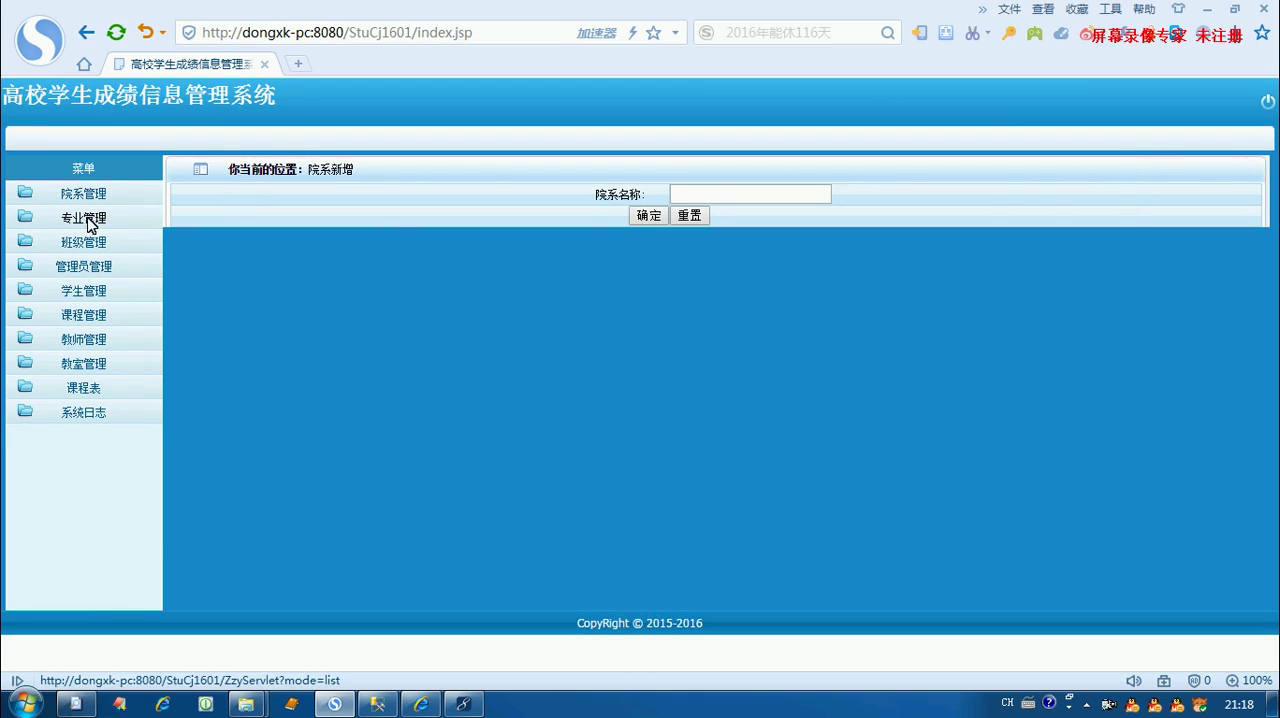Show hidden system tray icons arrow
Image resolution: width=1280 pixels, height=718 pixels.
click(1087, 704)
